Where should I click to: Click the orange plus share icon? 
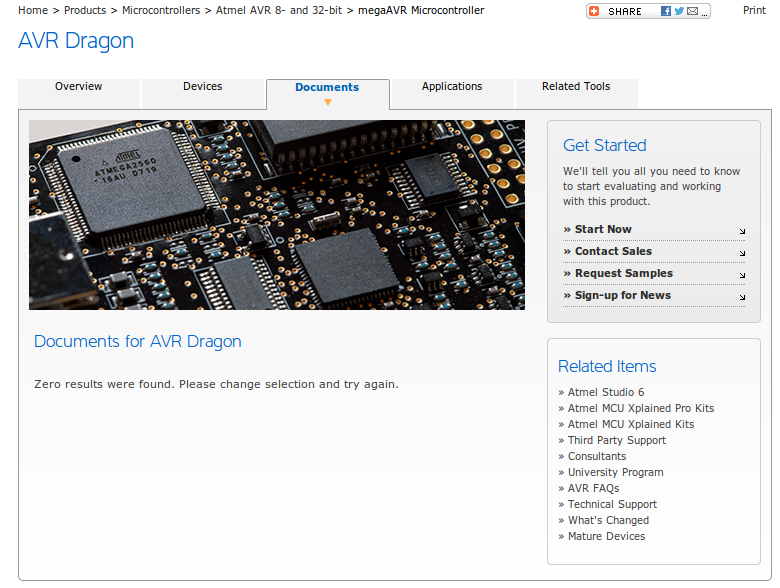pyautogui.click(x=594, y=11)
